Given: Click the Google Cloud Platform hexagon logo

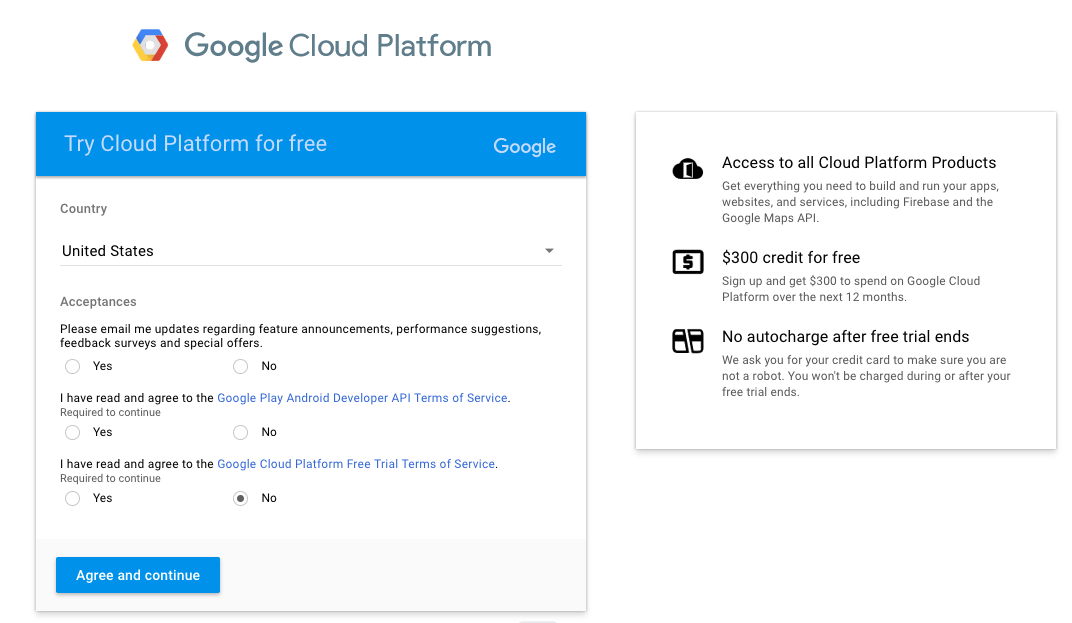Looking at the screenshot, I should pos(151,46).
